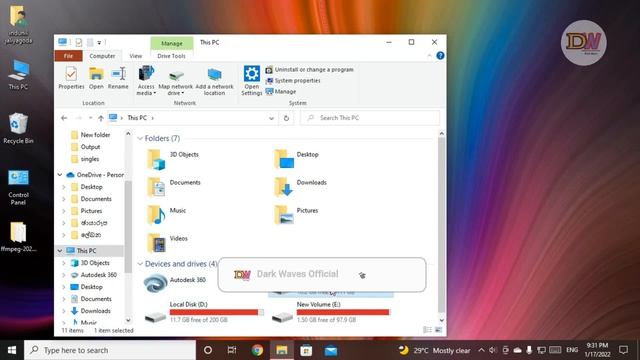This screenshot has width=640, height=360.
Task: Select the Documents folder icon
Action: pyautogui.click(x=156, y=187)
